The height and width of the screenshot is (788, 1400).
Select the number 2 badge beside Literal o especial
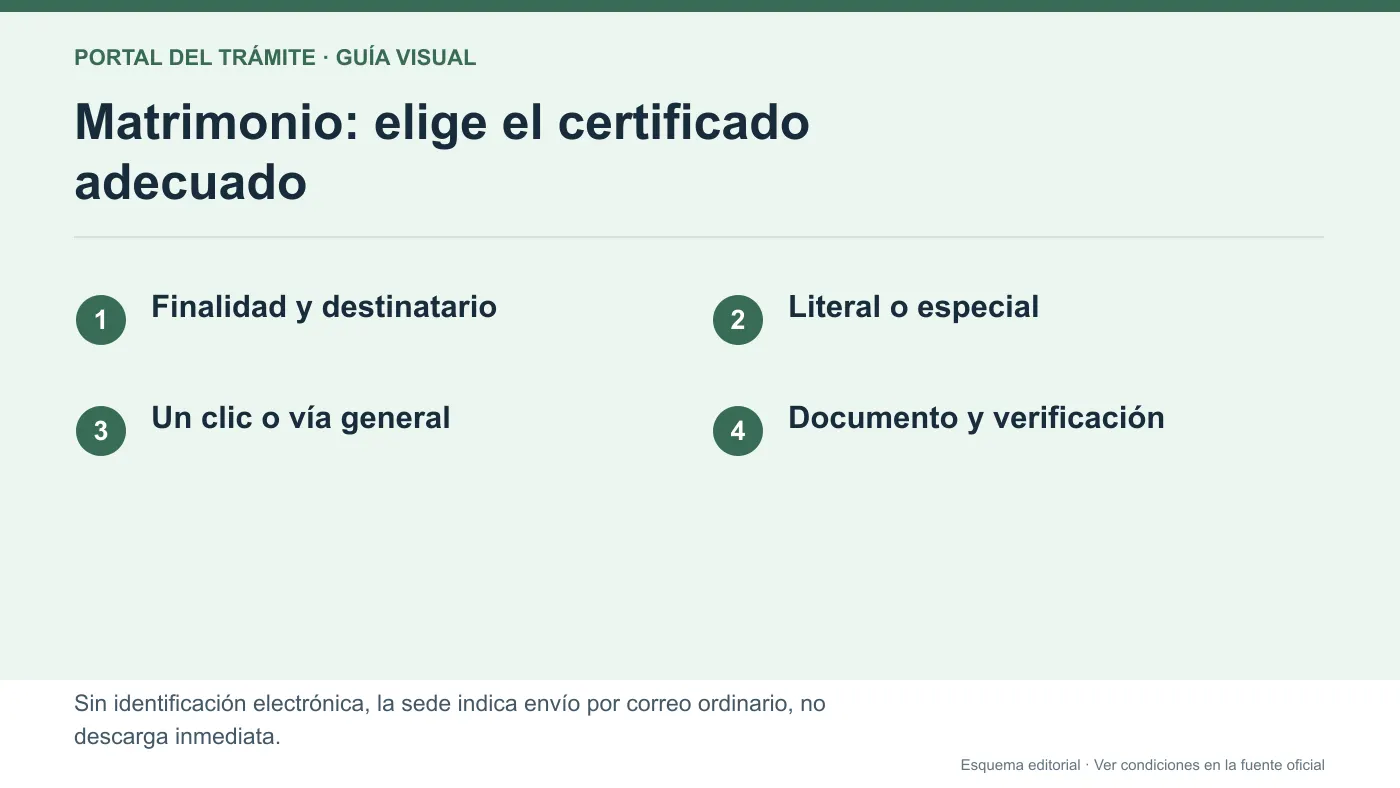[x=738, y=320]
